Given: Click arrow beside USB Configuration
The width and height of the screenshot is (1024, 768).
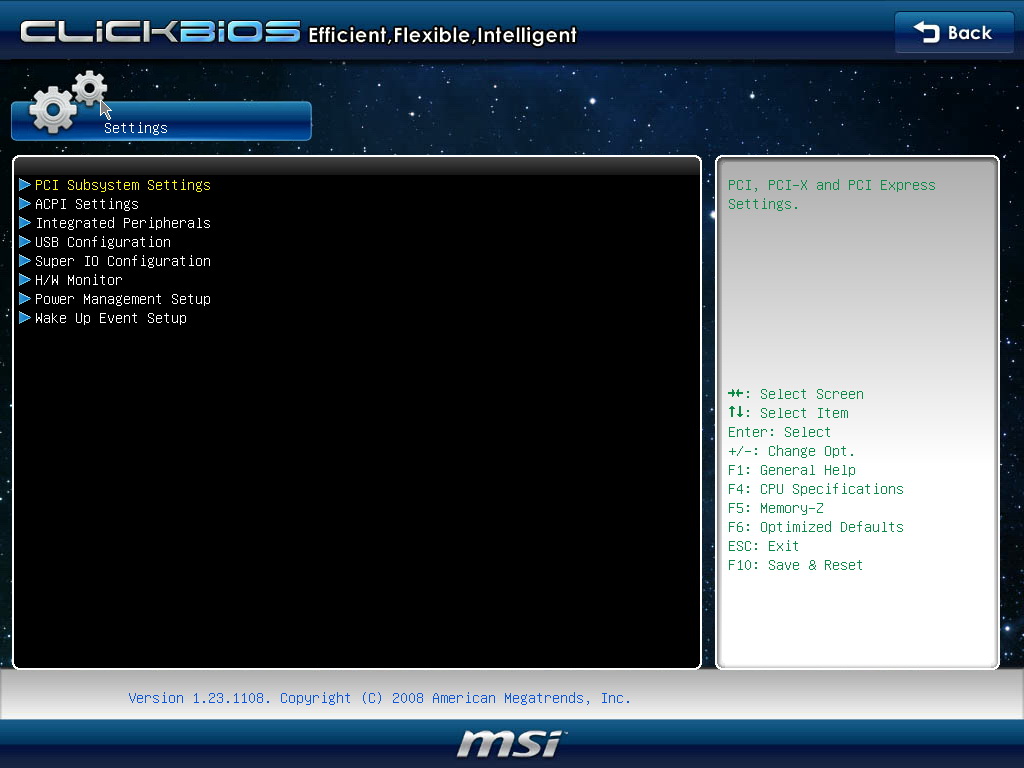Looking at the screenshot, I should 25,241.
